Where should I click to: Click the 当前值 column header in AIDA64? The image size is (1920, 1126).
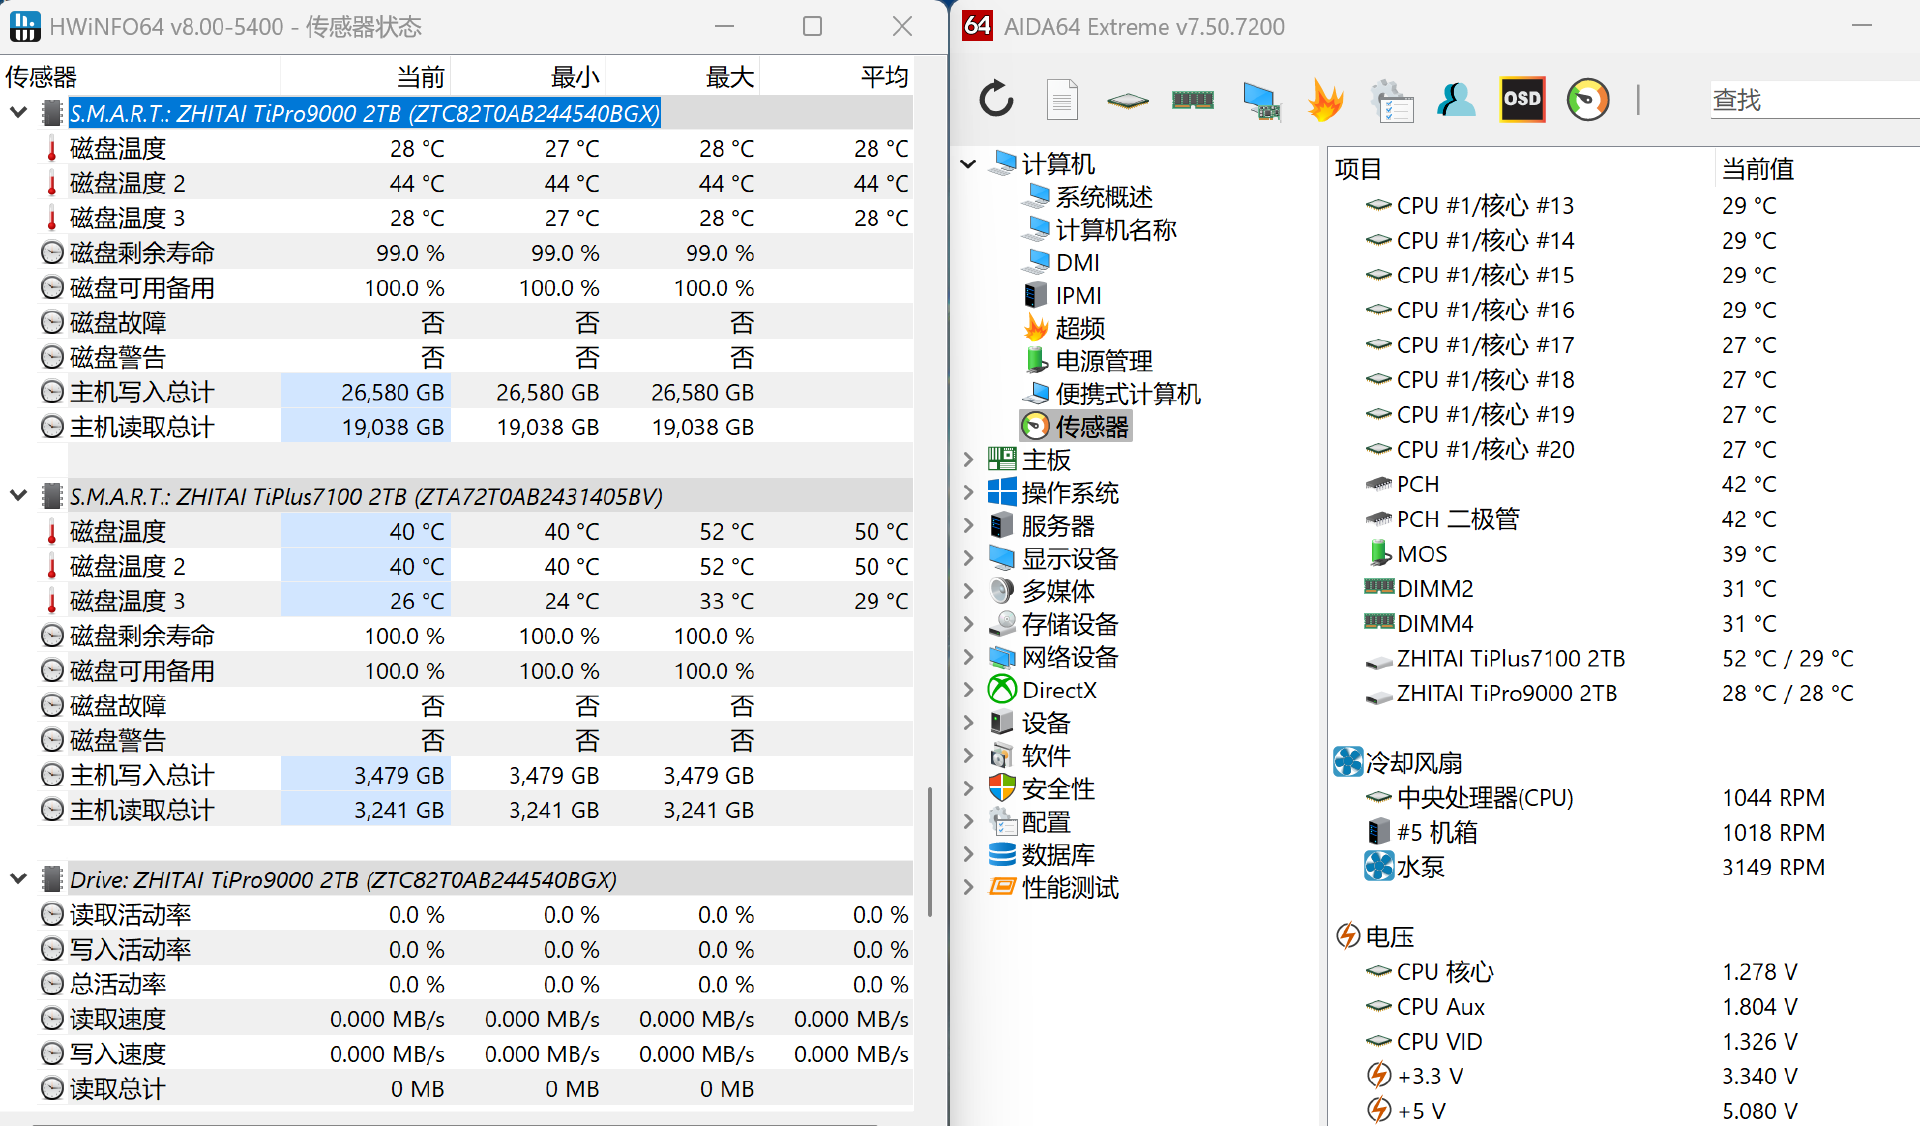point(1758,168)
